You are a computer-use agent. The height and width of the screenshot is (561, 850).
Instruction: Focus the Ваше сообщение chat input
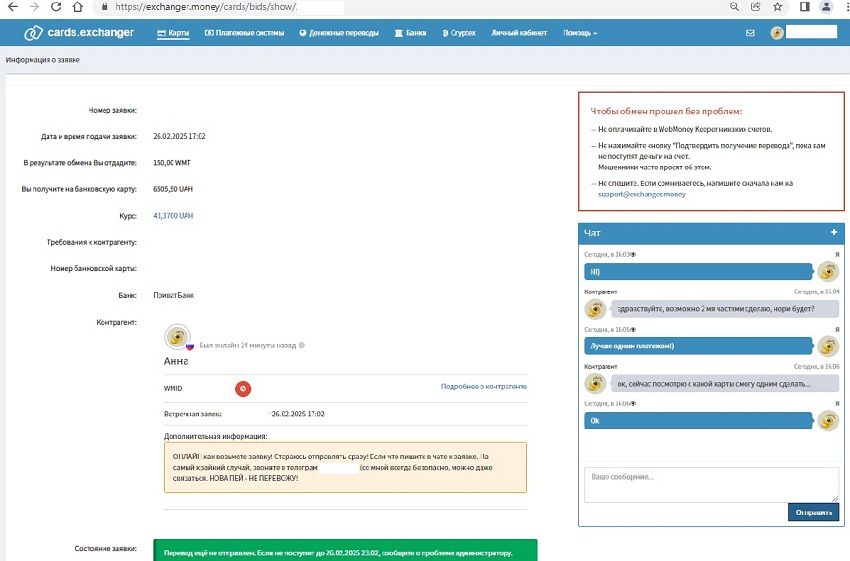coord(710,484)
